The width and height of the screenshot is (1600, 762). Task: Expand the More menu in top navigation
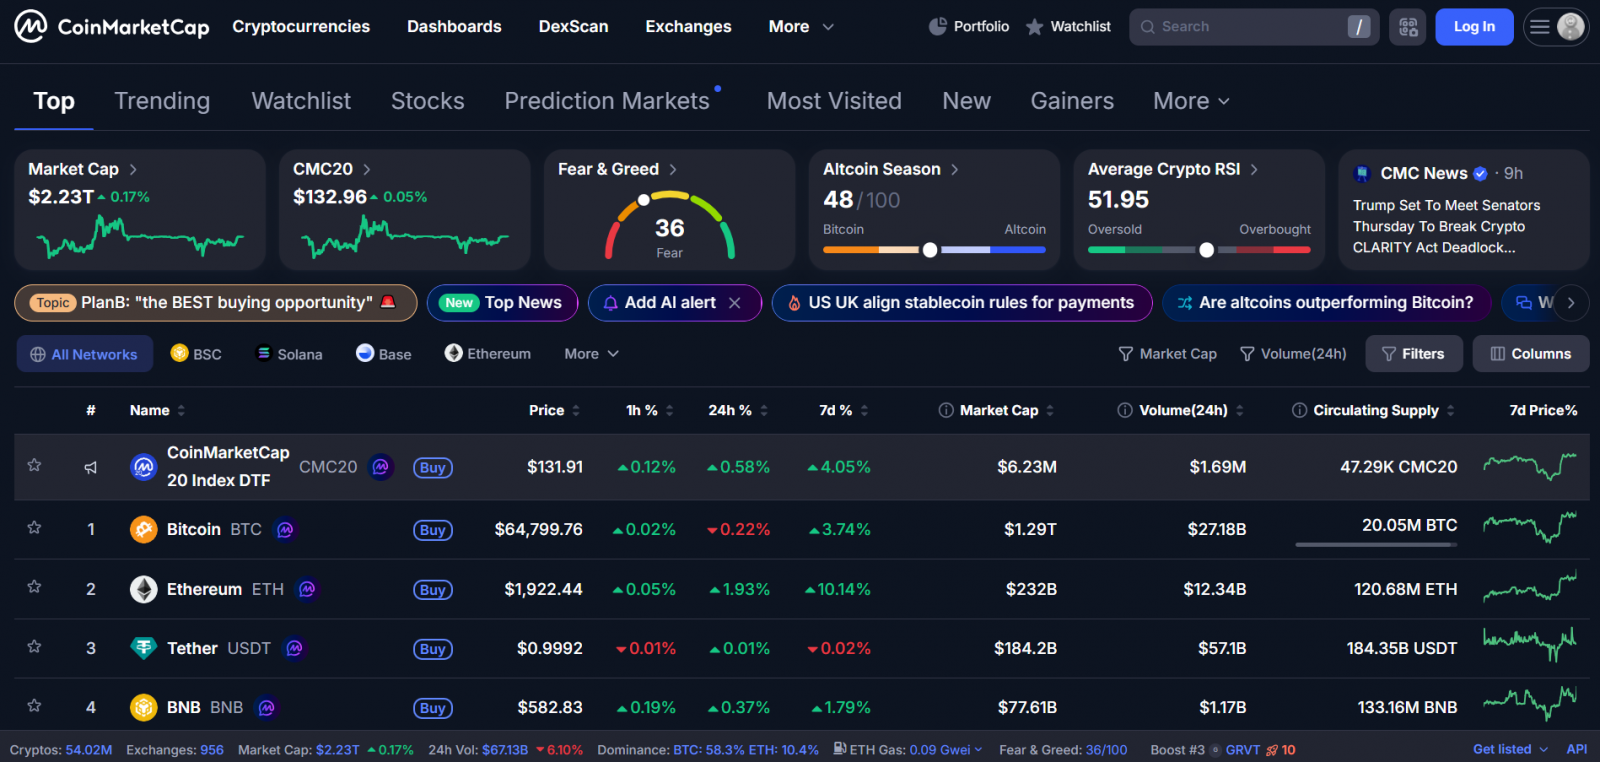[801, 27]
